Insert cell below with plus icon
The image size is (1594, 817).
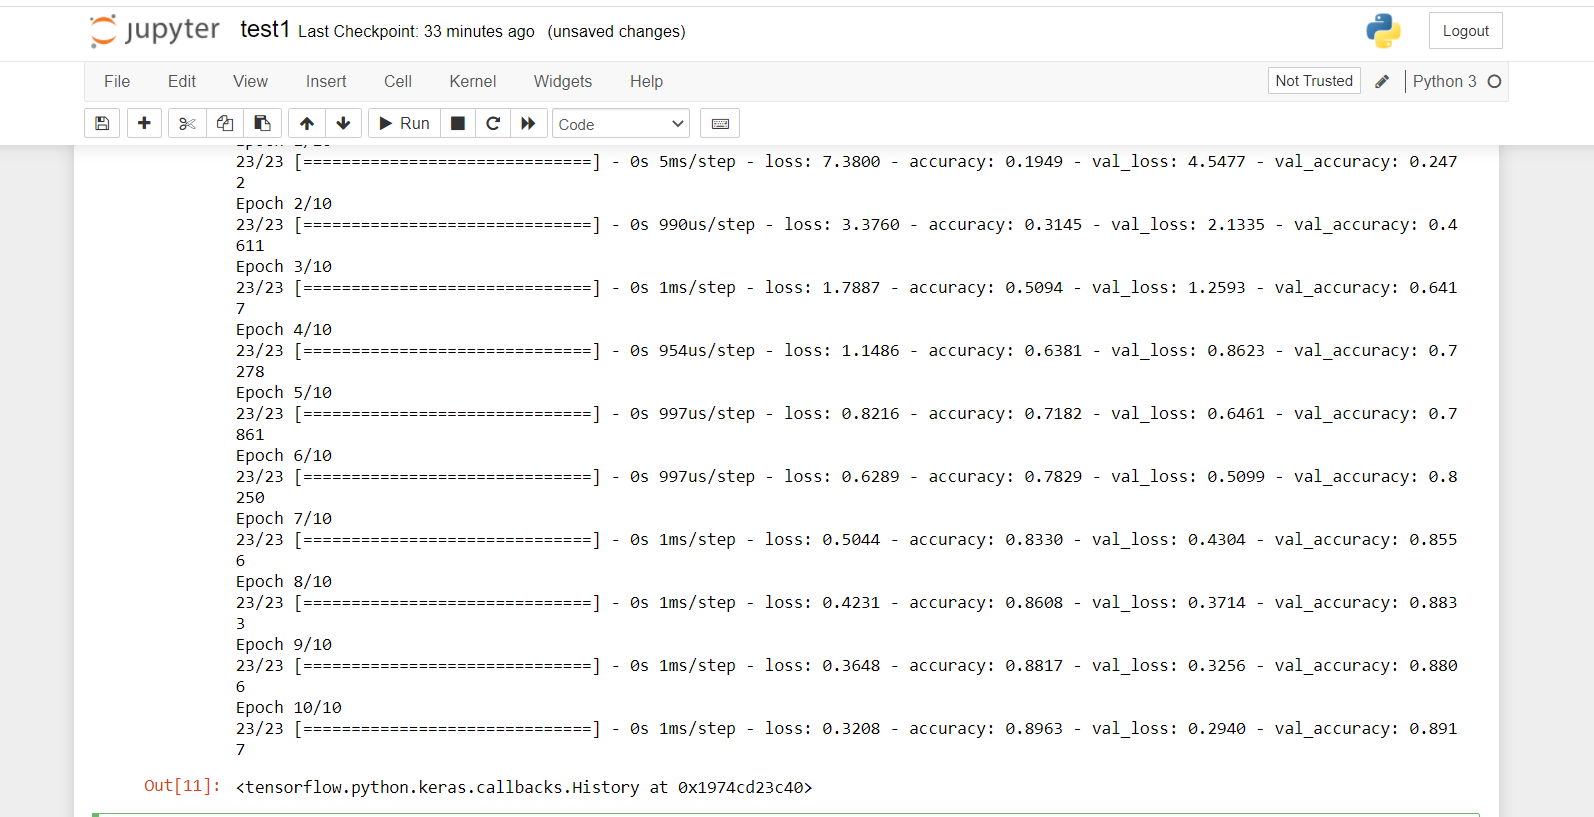(144, 123)
